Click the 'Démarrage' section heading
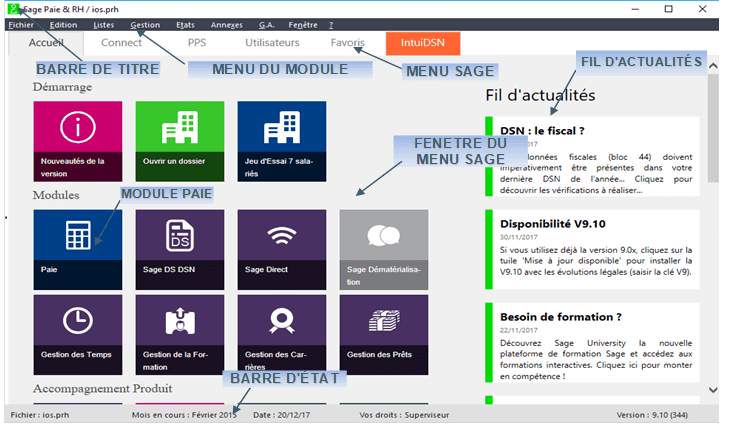The width and height of the screenshot is (756, 424). click(x=62, y=87)
